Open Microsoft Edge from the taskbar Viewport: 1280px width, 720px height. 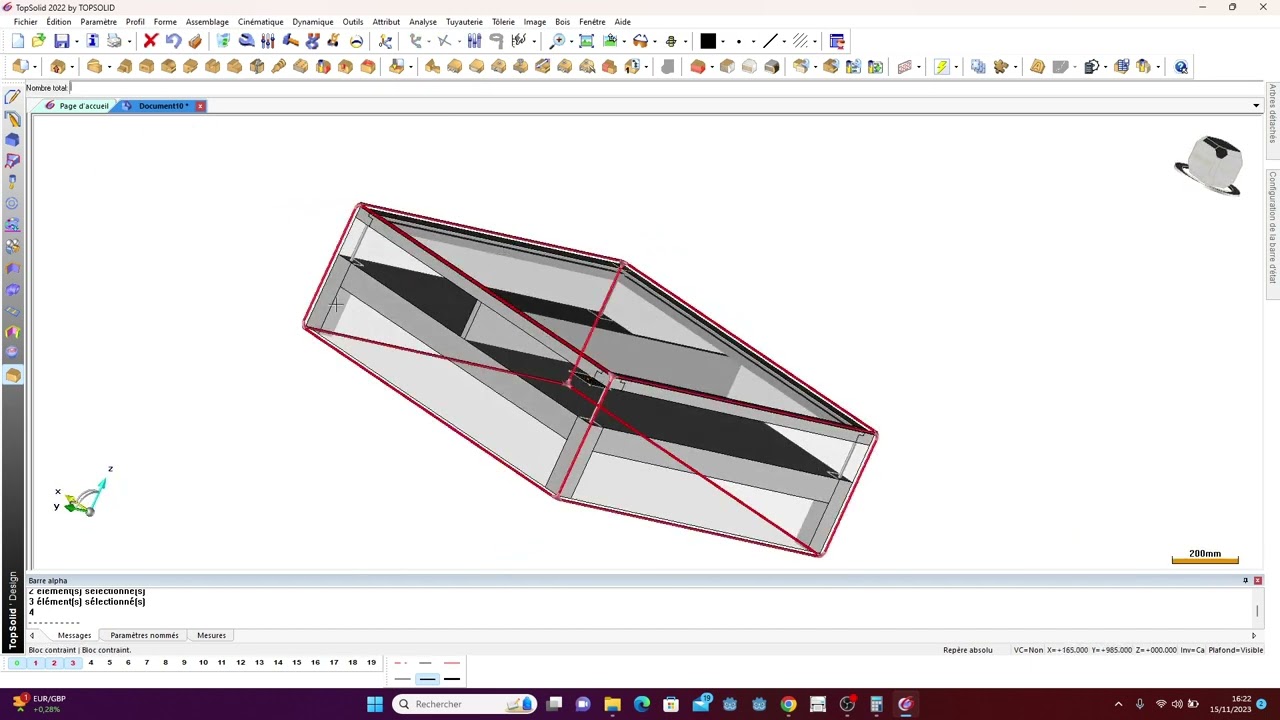coord(641,704)
